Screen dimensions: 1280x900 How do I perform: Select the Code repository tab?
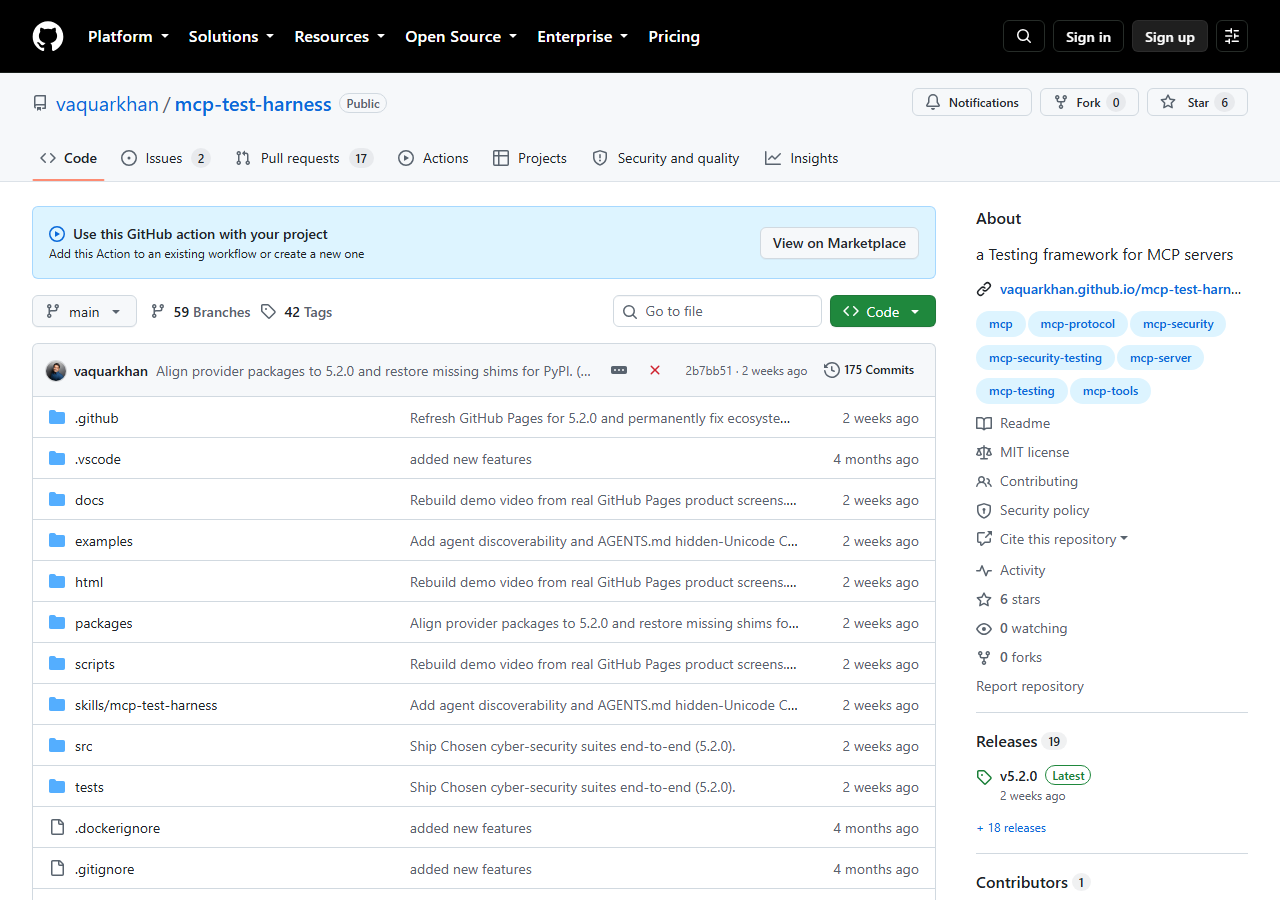click(68, 158)
